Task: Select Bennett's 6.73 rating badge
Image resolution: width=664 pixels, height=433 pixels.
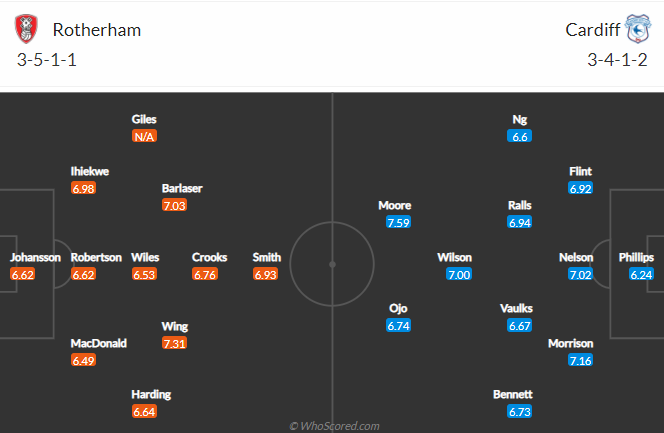Action: tap(520, 412)
